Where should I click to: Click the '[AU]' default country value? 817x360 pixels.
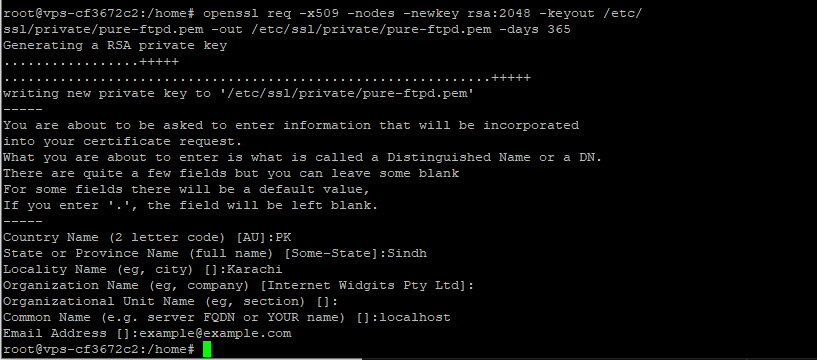[251, 238]
